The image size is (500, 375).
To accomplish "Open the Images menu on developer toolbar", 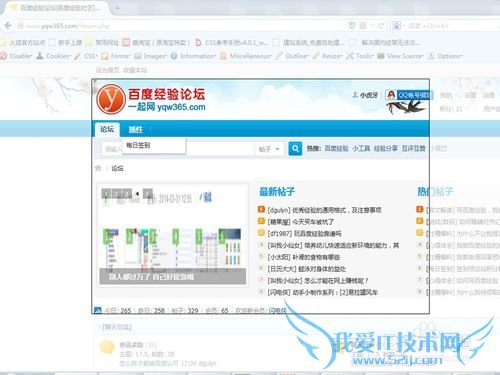I will (x=150, y=56).
